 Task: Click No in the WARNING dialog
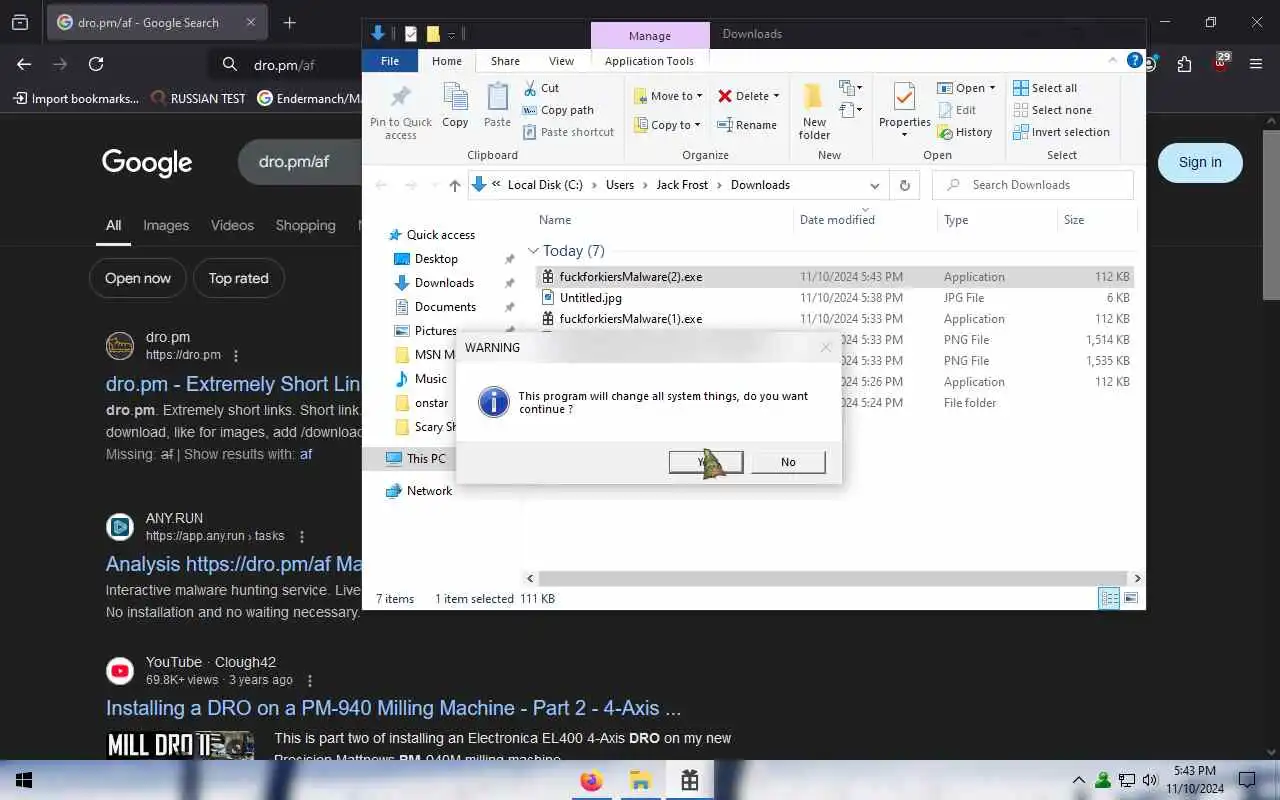788,462
